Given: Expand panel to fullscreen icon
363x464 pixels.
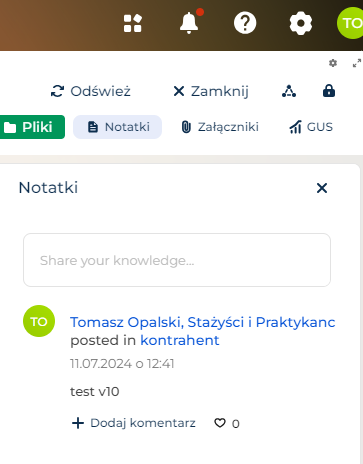Looking at the screenshot, I should [x=357, y=63].
